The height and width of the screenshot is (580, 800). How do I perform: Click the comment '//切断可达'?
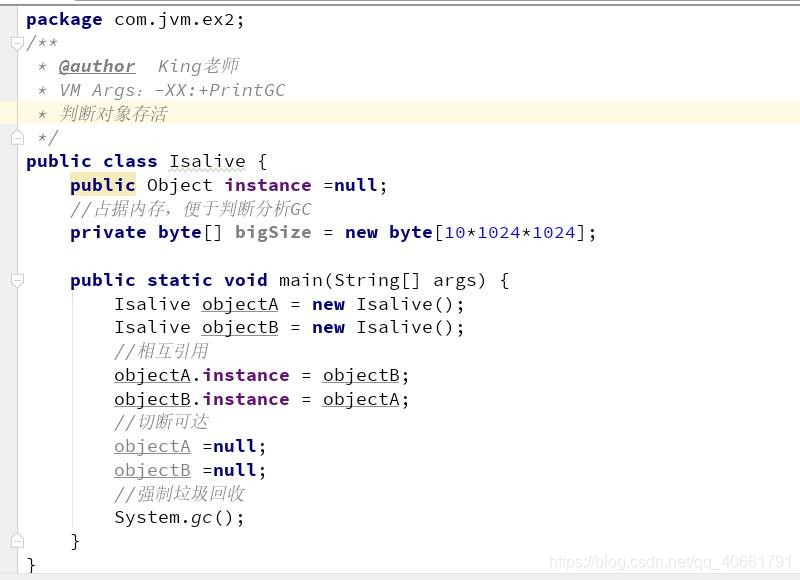point(161,422)
